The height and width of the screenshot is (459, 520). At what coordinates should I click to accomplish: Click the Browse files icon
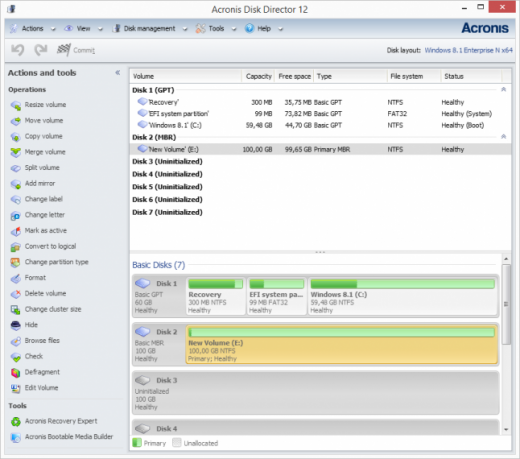click(x=16, y=341)
